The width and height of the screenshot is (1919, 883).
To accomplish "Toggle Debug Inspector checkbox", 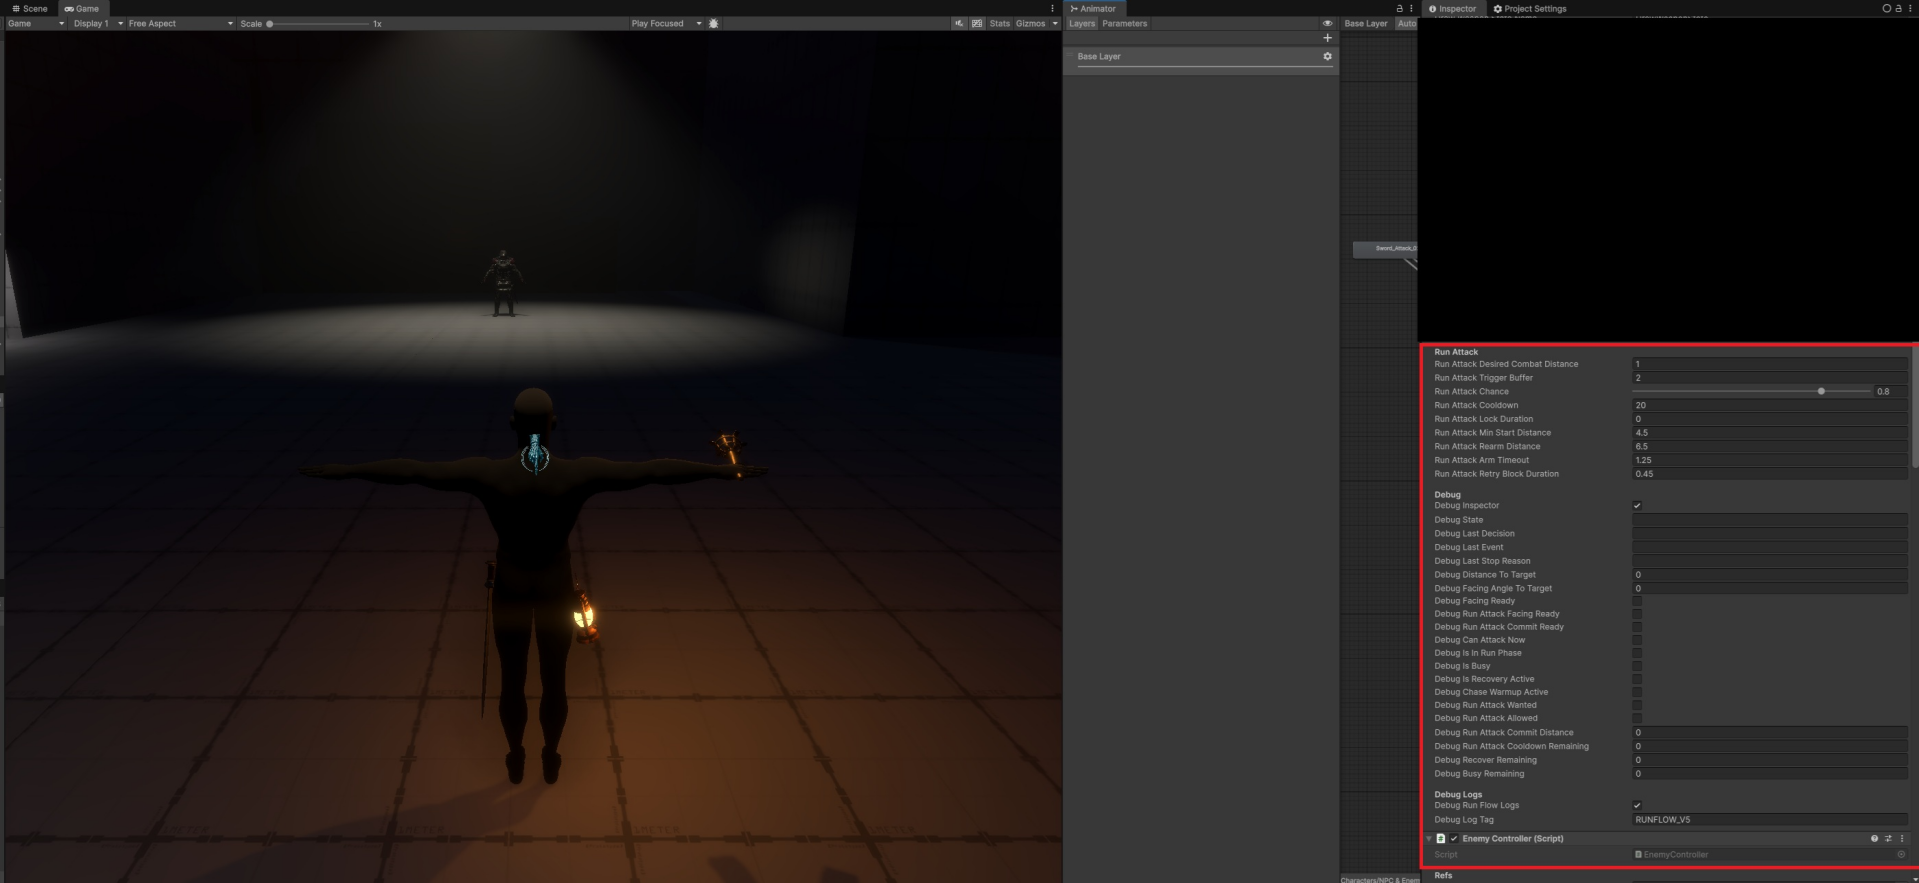I will pos(1637,506).
